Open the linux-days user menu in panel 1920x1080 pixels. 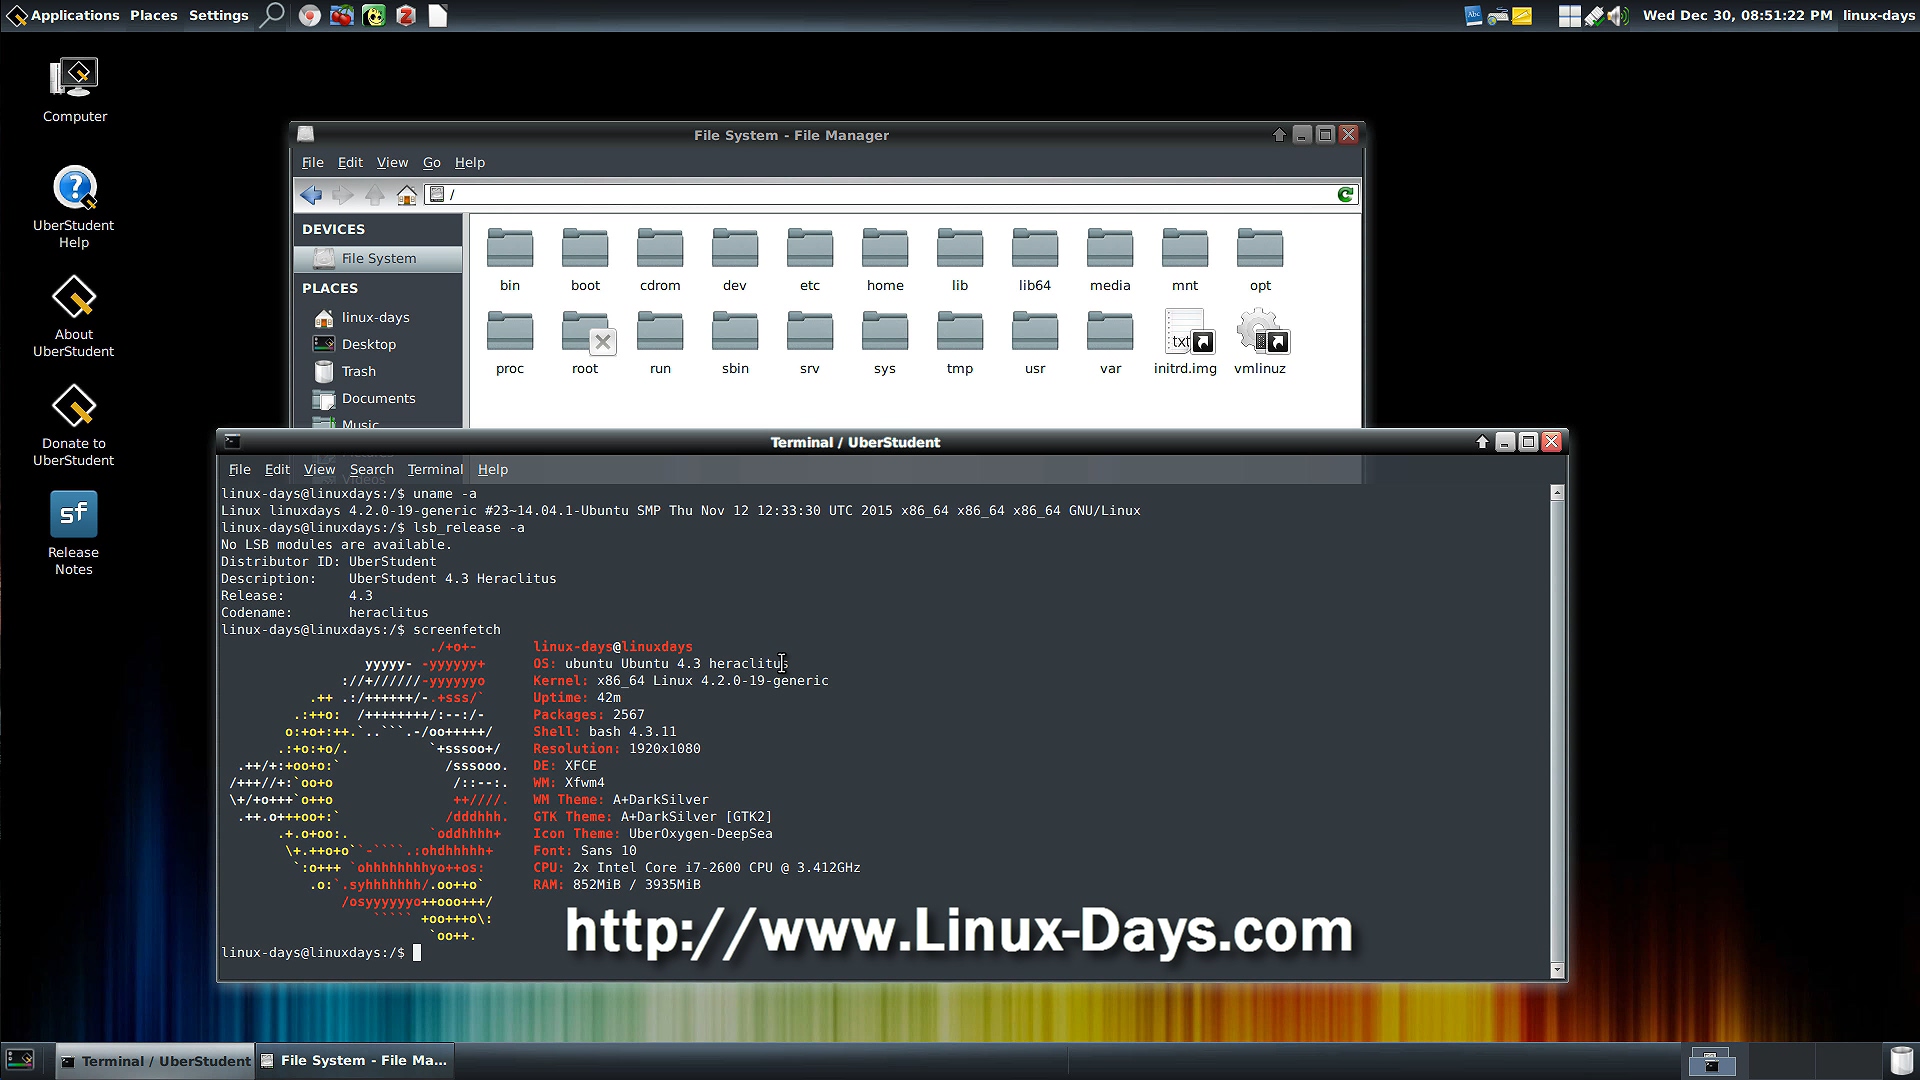tap(1879, 15)
